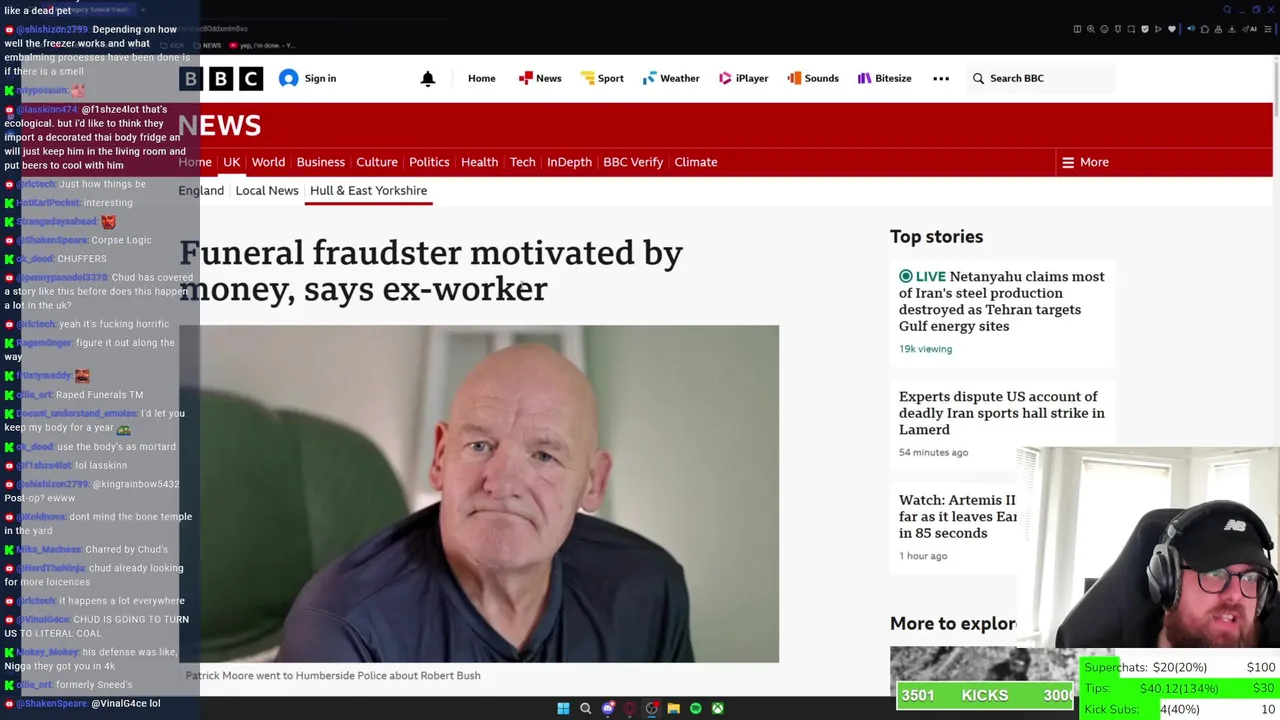Expand the More news sections menu
Viewport: 1280px width, 720px height.
click(x=1085, y=162)
